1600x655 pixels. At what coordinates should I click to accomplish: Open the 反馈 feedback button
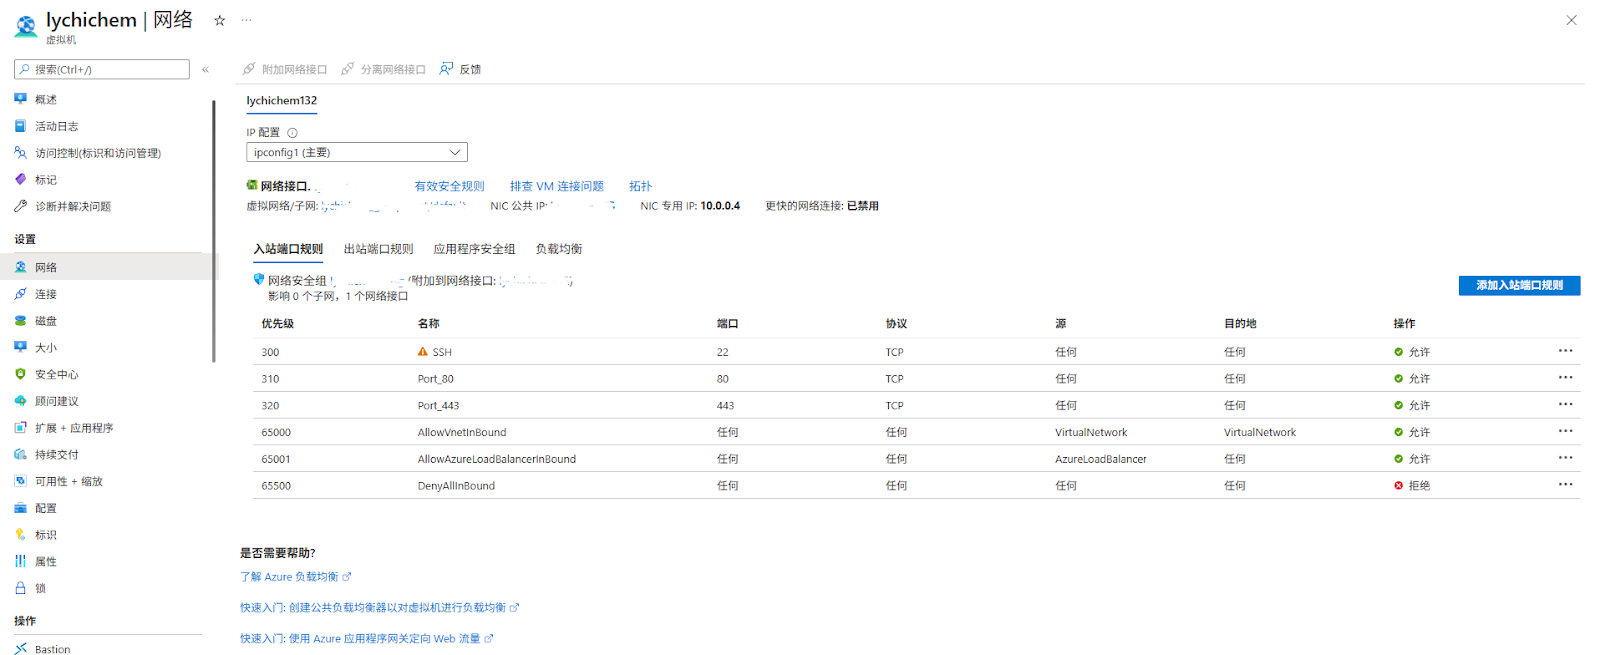[x=461, y=69]
